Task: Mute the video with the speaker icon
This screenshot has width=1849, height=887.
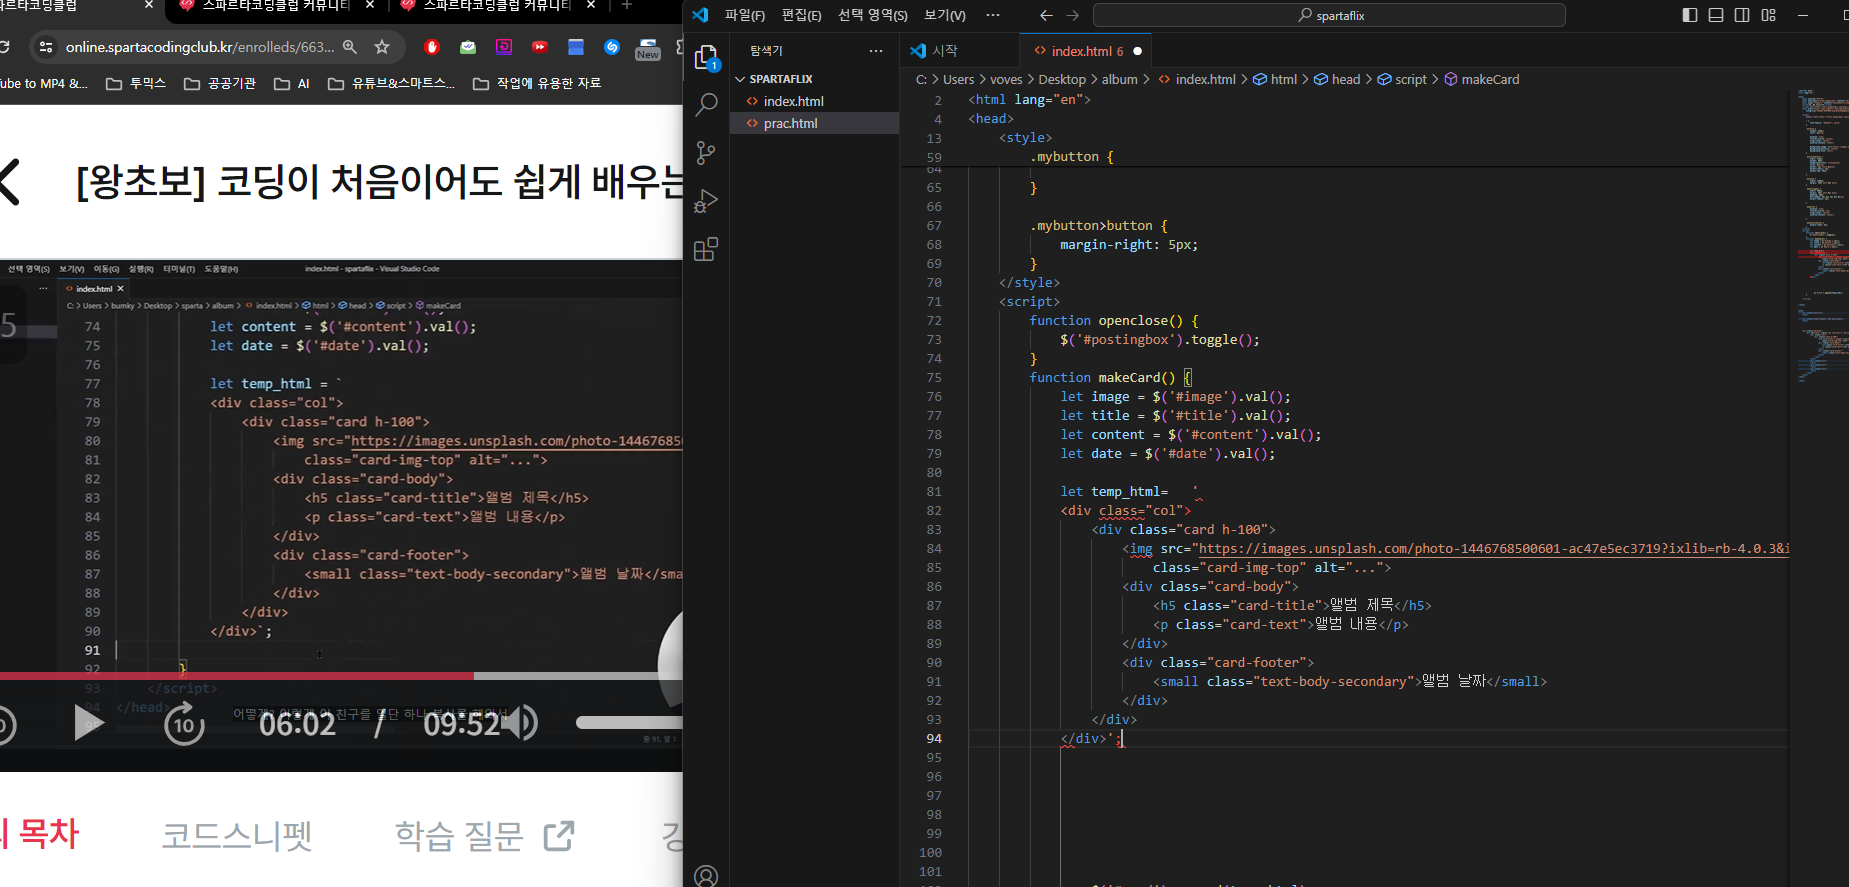Action: pyautogui.click(x=521, y=723)
